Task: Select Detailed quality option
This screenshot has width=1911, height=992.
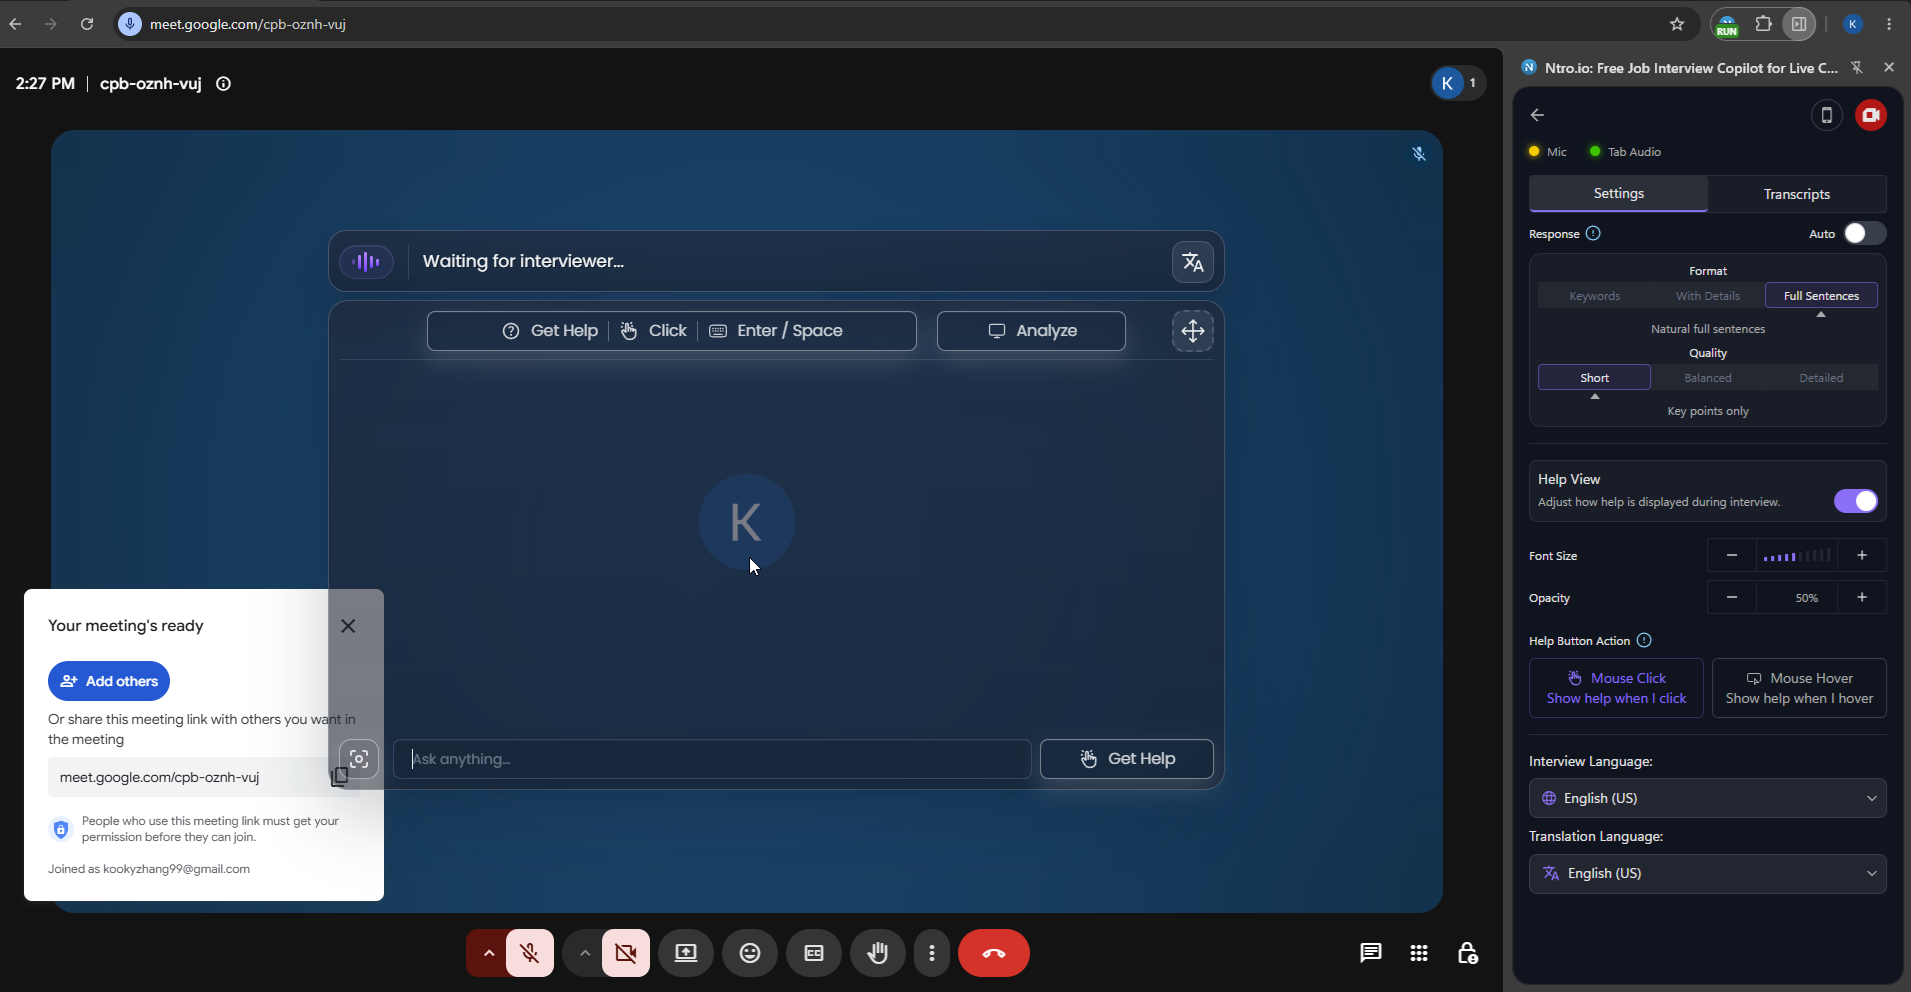Action: pyautogui.click(x=1821, y=378)
